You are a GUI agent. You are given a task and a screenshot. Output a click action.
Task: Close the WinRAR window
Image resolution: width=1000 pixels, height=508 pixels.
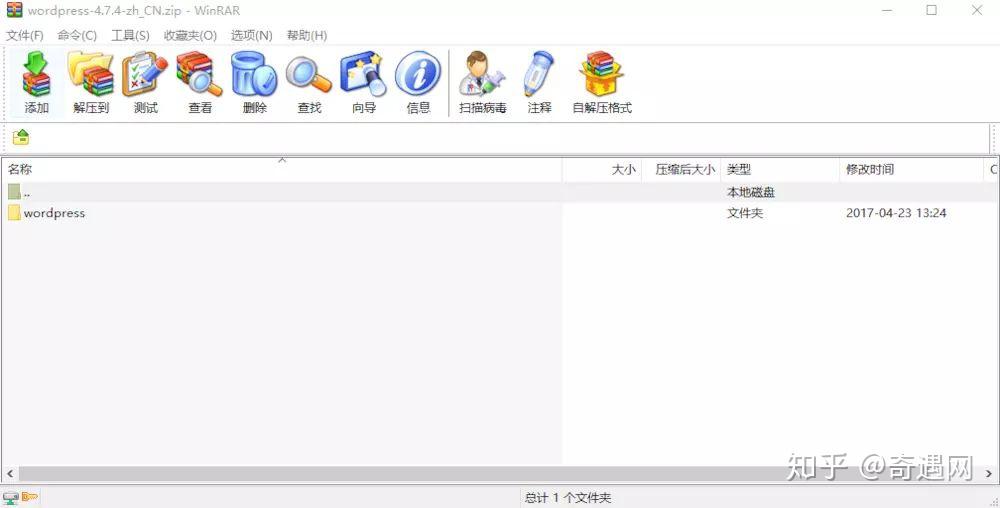[977, 10]
